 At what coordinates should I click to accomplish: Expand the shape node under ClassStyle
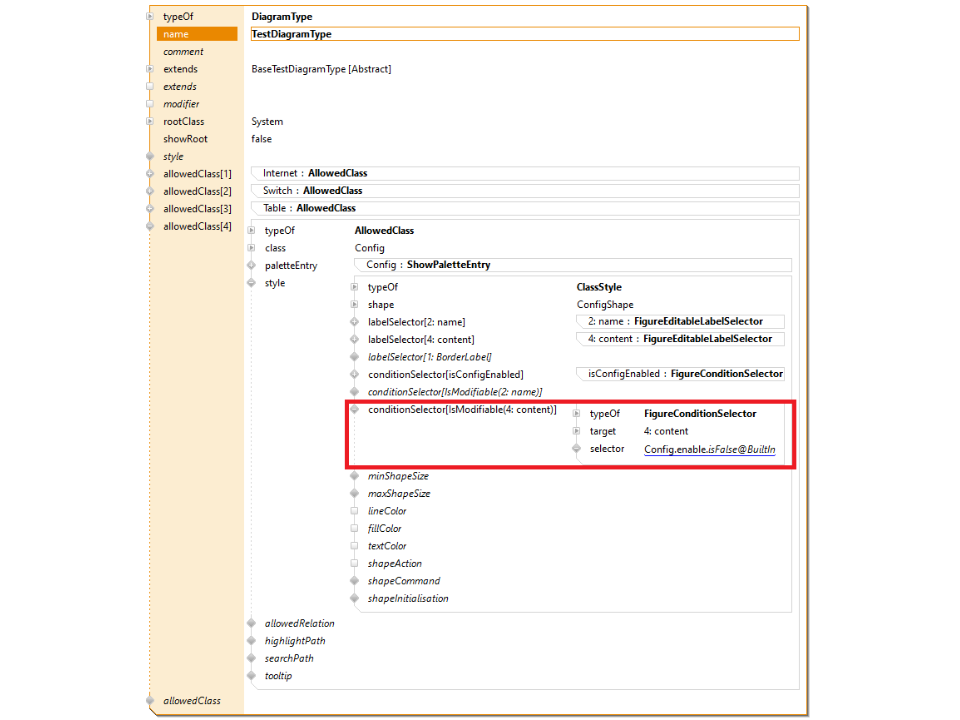tap(354, 305)
